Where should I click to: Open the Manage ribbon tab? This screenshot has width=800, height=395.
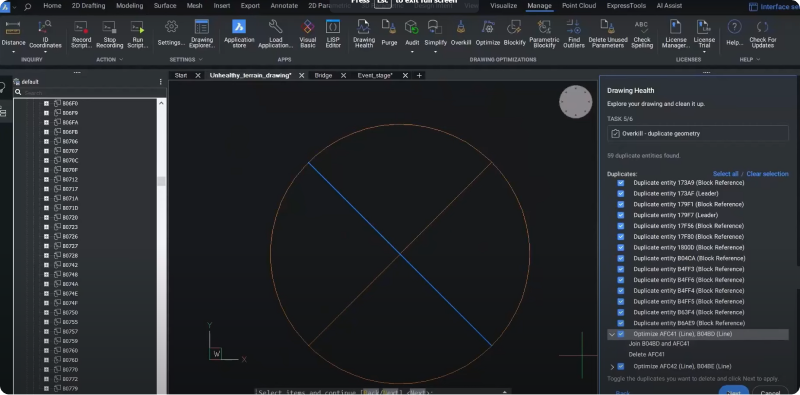(539, 6)
